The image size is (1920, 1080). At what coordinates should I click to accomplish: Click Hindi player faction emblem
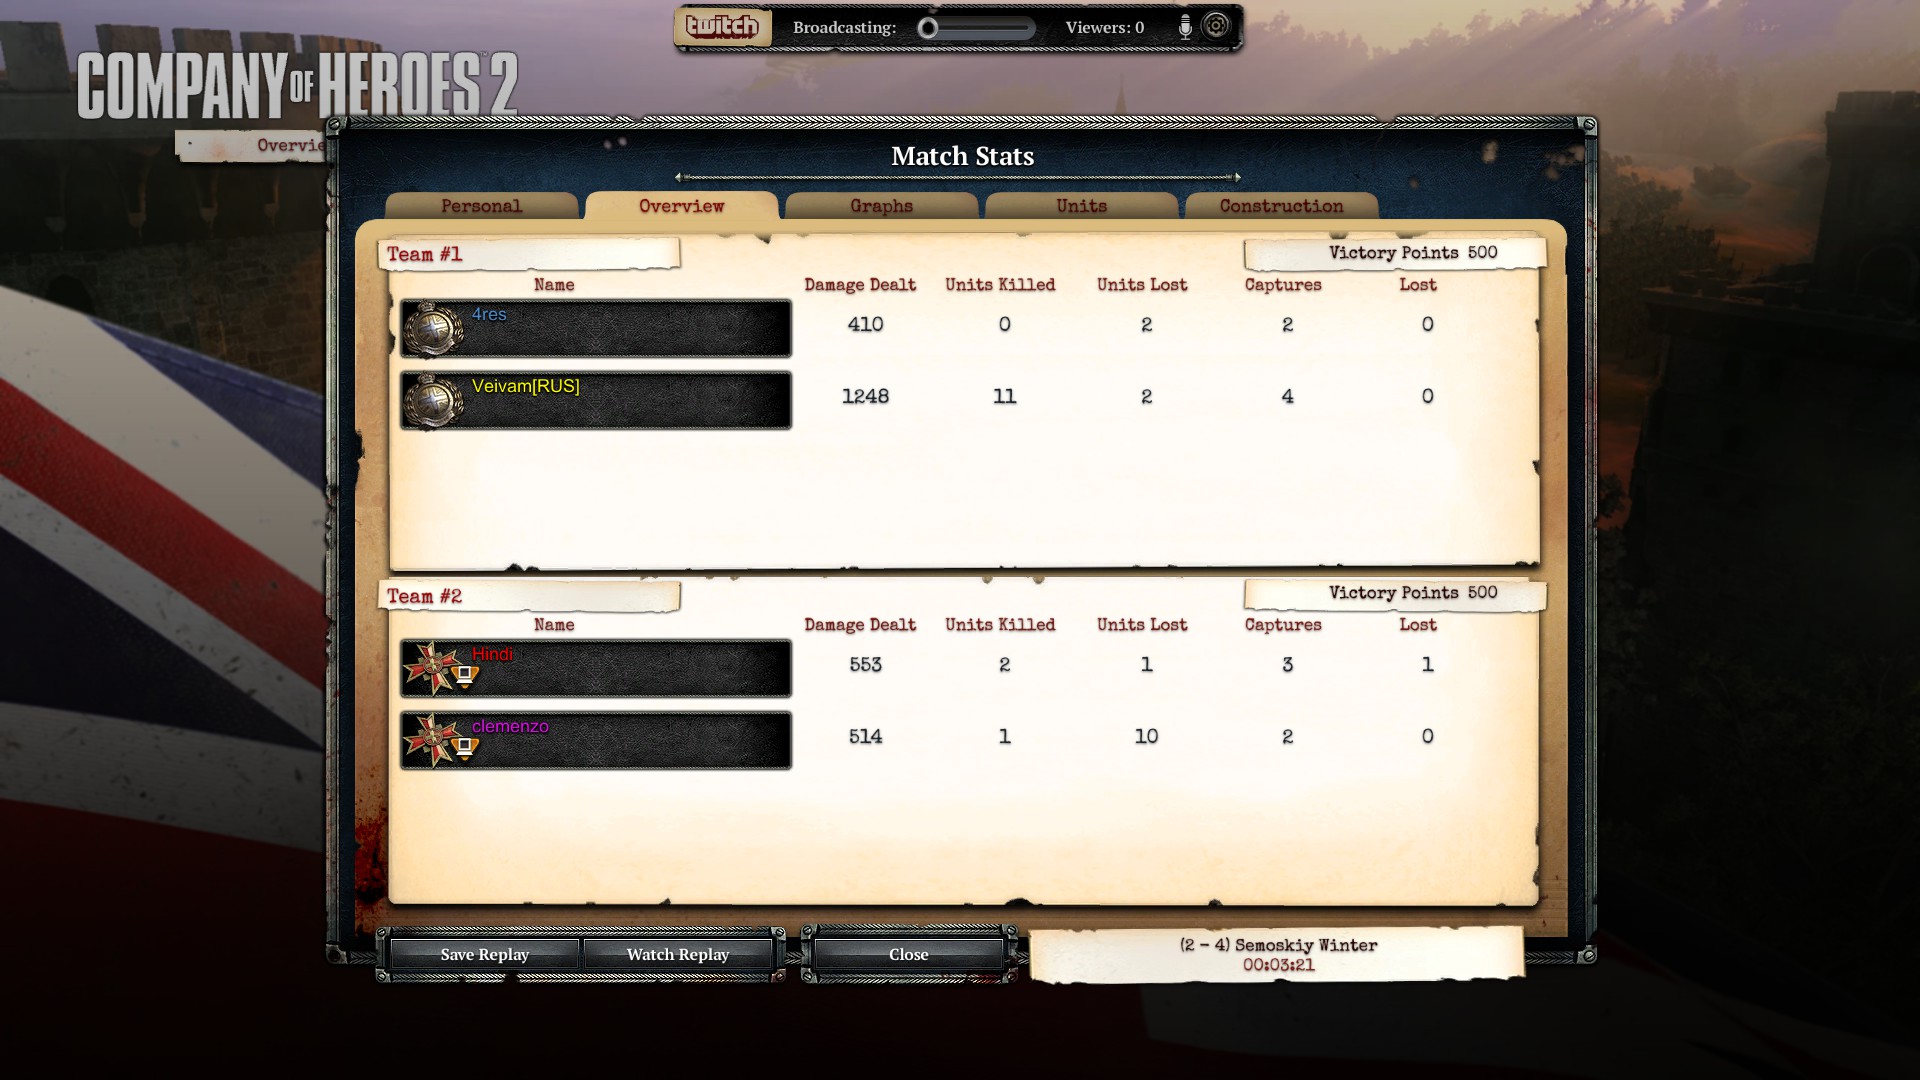point(431,668)
